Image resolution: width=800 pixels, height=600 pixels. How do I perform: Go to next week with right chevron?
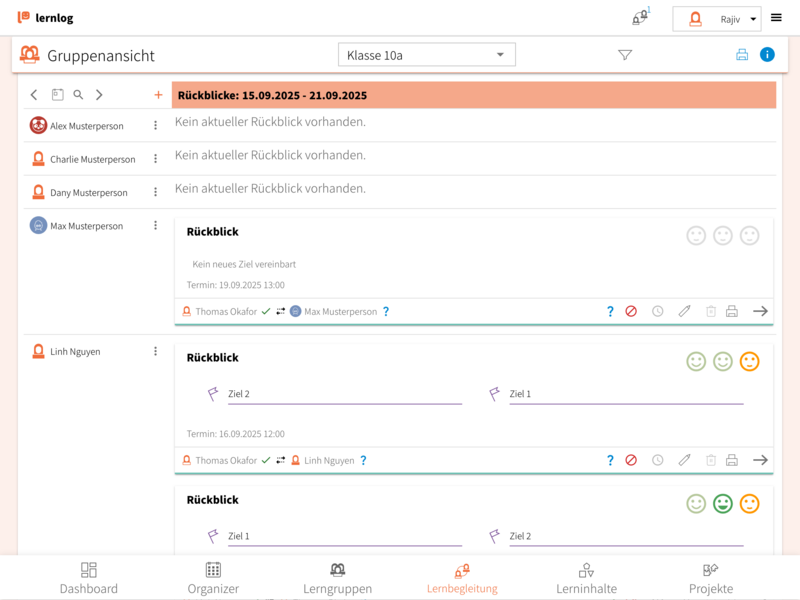point(99,95)
